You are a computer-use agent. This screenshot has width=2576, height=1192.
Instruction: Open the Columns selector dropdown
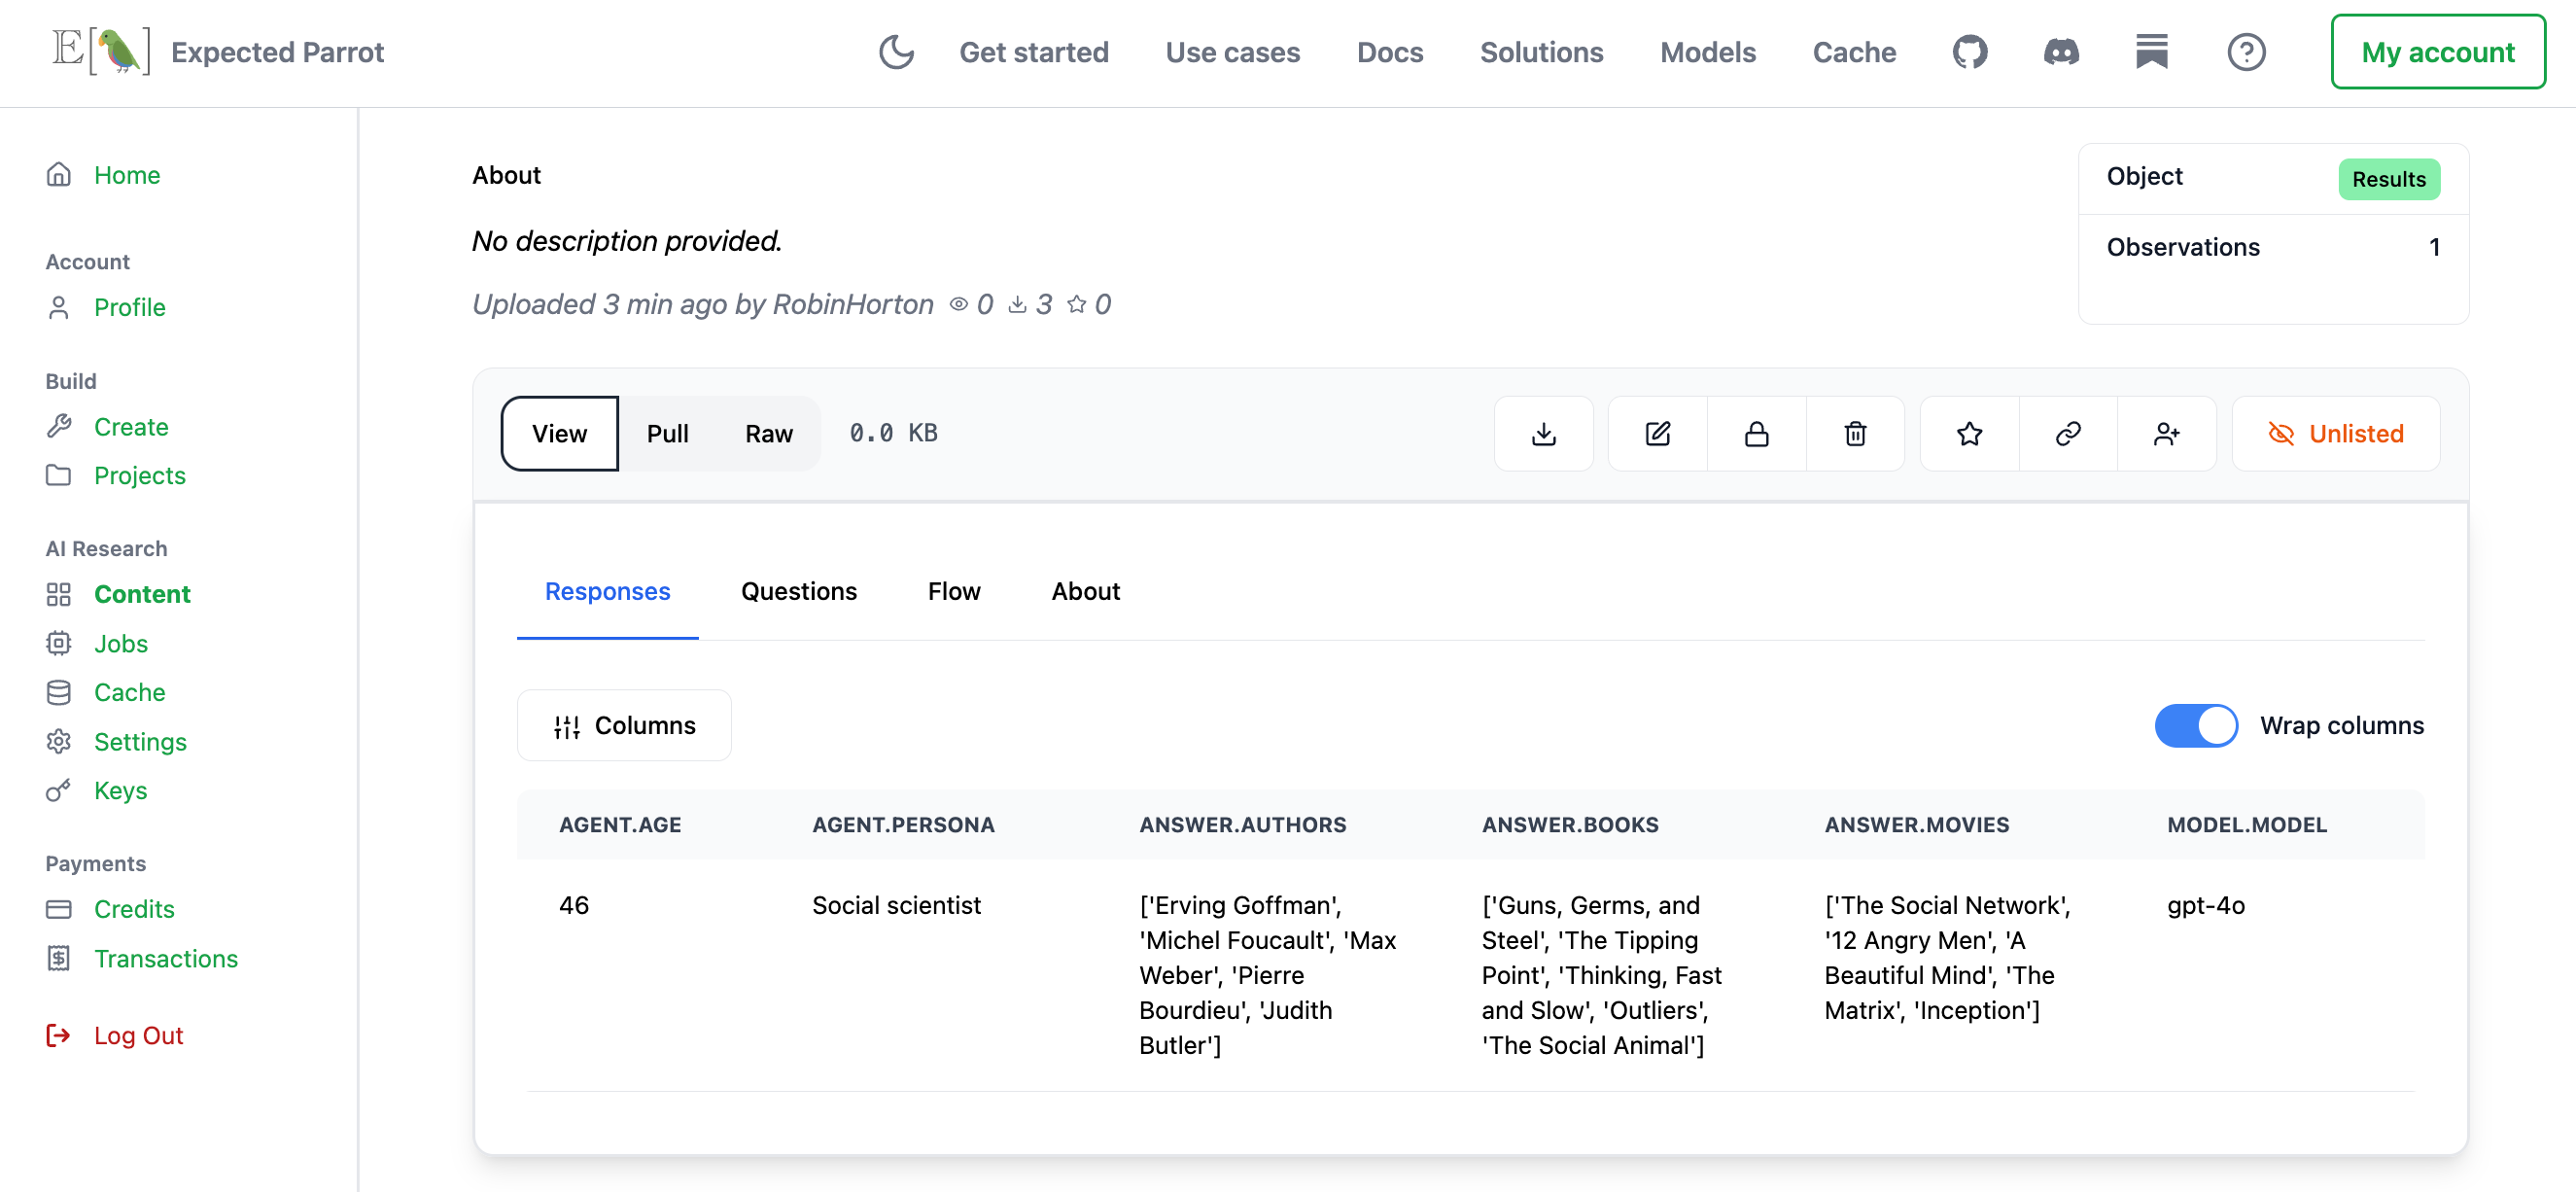(624, 725)
